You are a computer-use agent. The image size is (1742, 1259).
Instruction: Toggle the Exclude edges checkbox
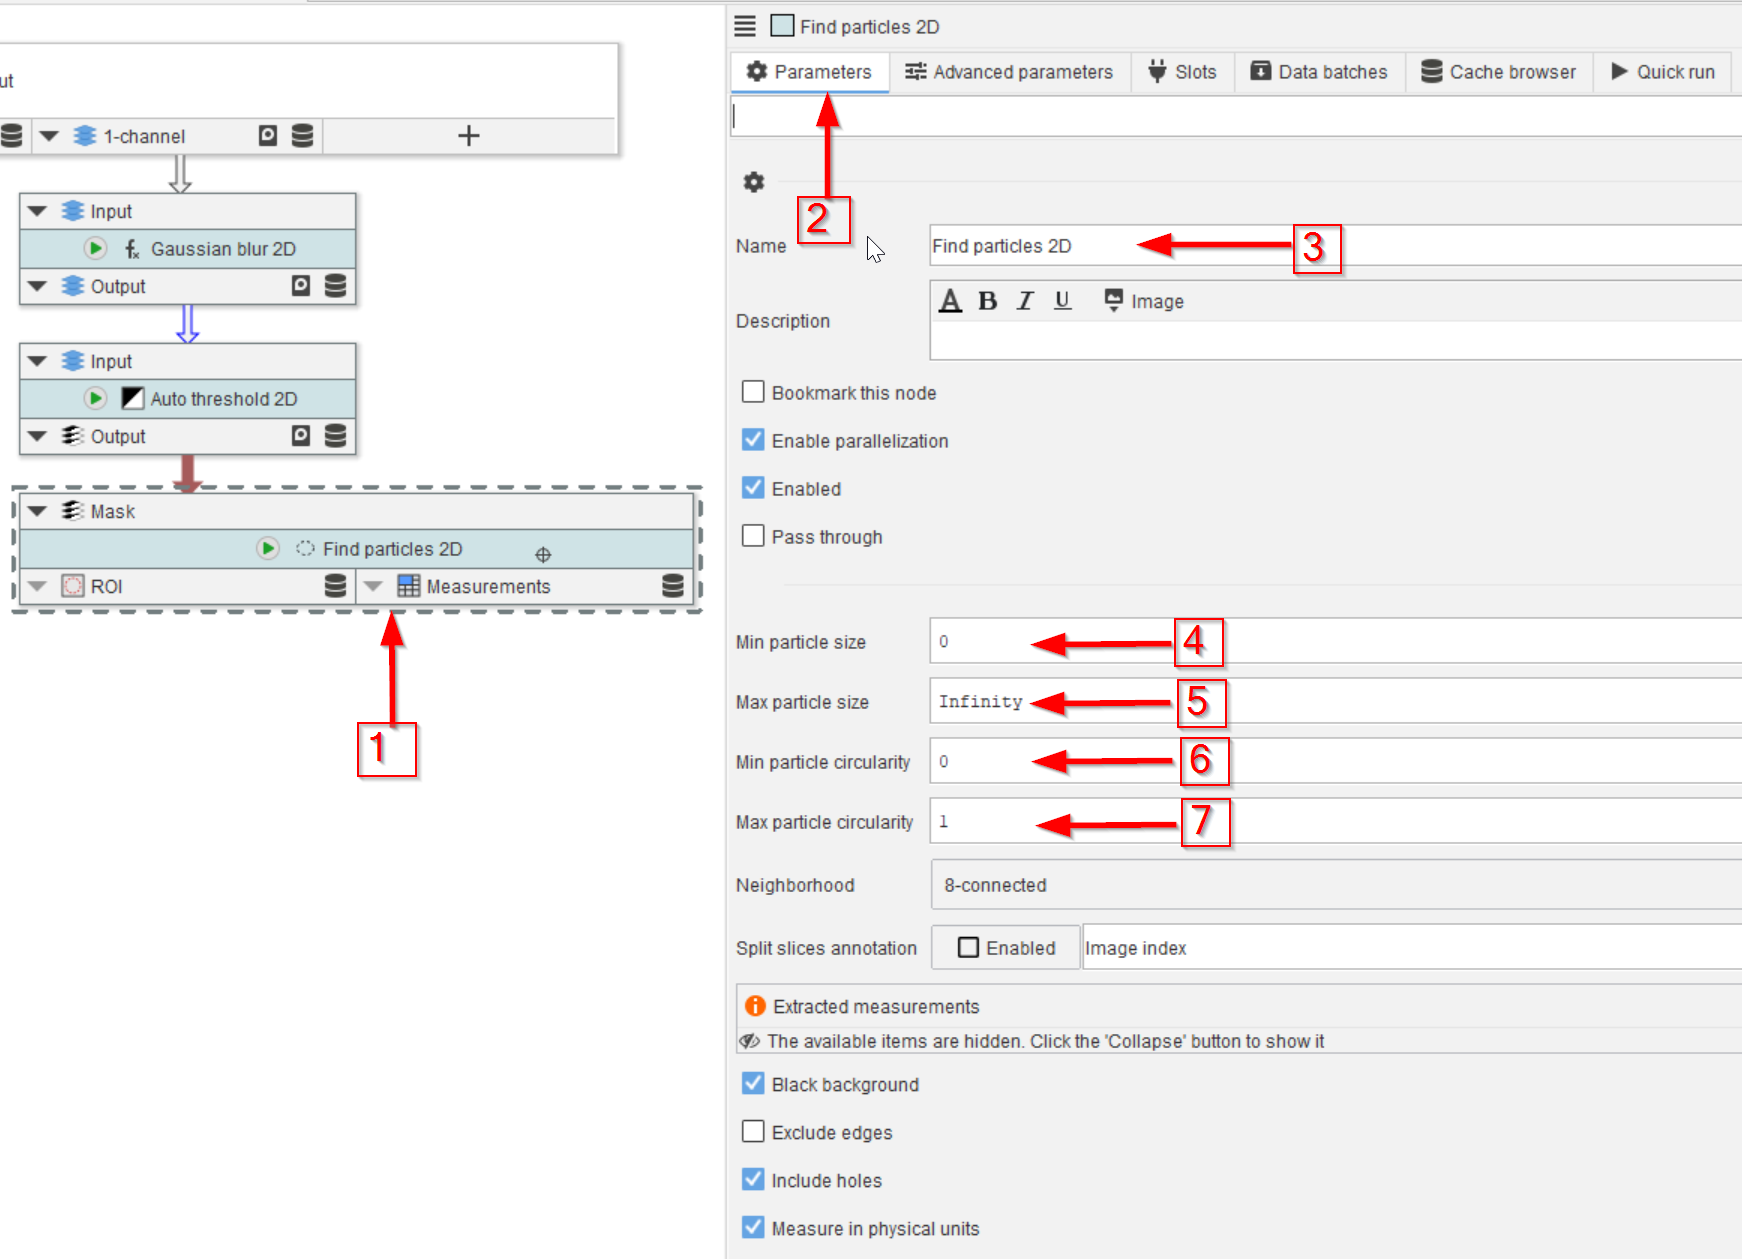click(x=753, y=1131)
